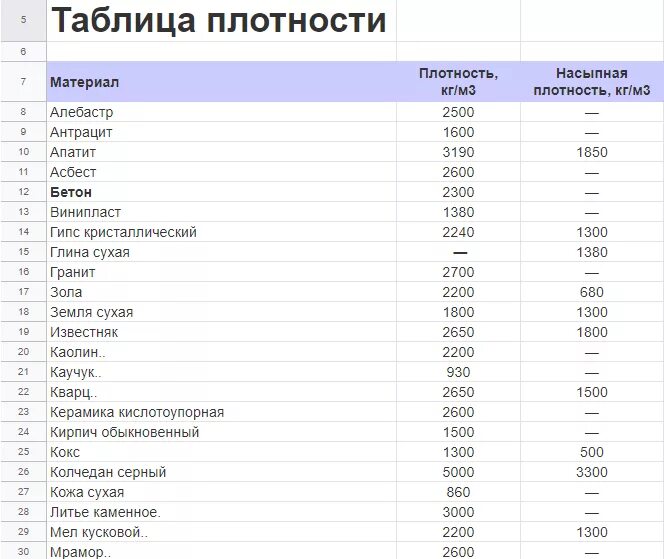The width and height of the screenshot is (664, 559).
Task: Select the 'Таблица плотности' title cell
Action: coord(221,20)
